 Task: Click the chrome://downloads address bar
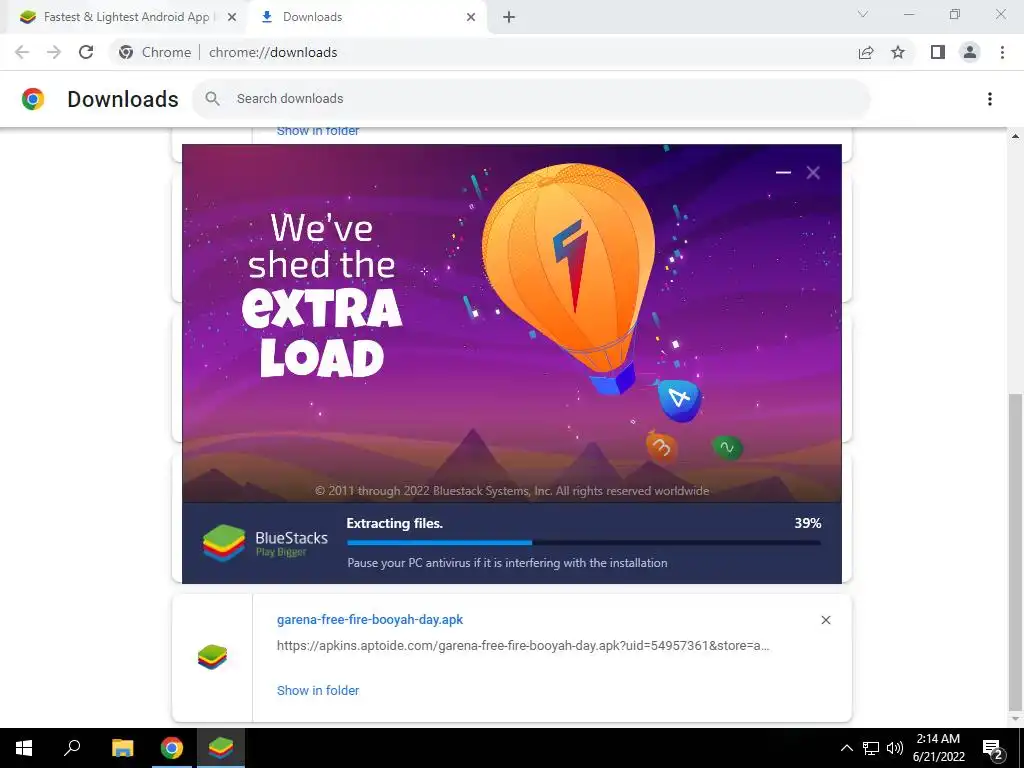482,52
